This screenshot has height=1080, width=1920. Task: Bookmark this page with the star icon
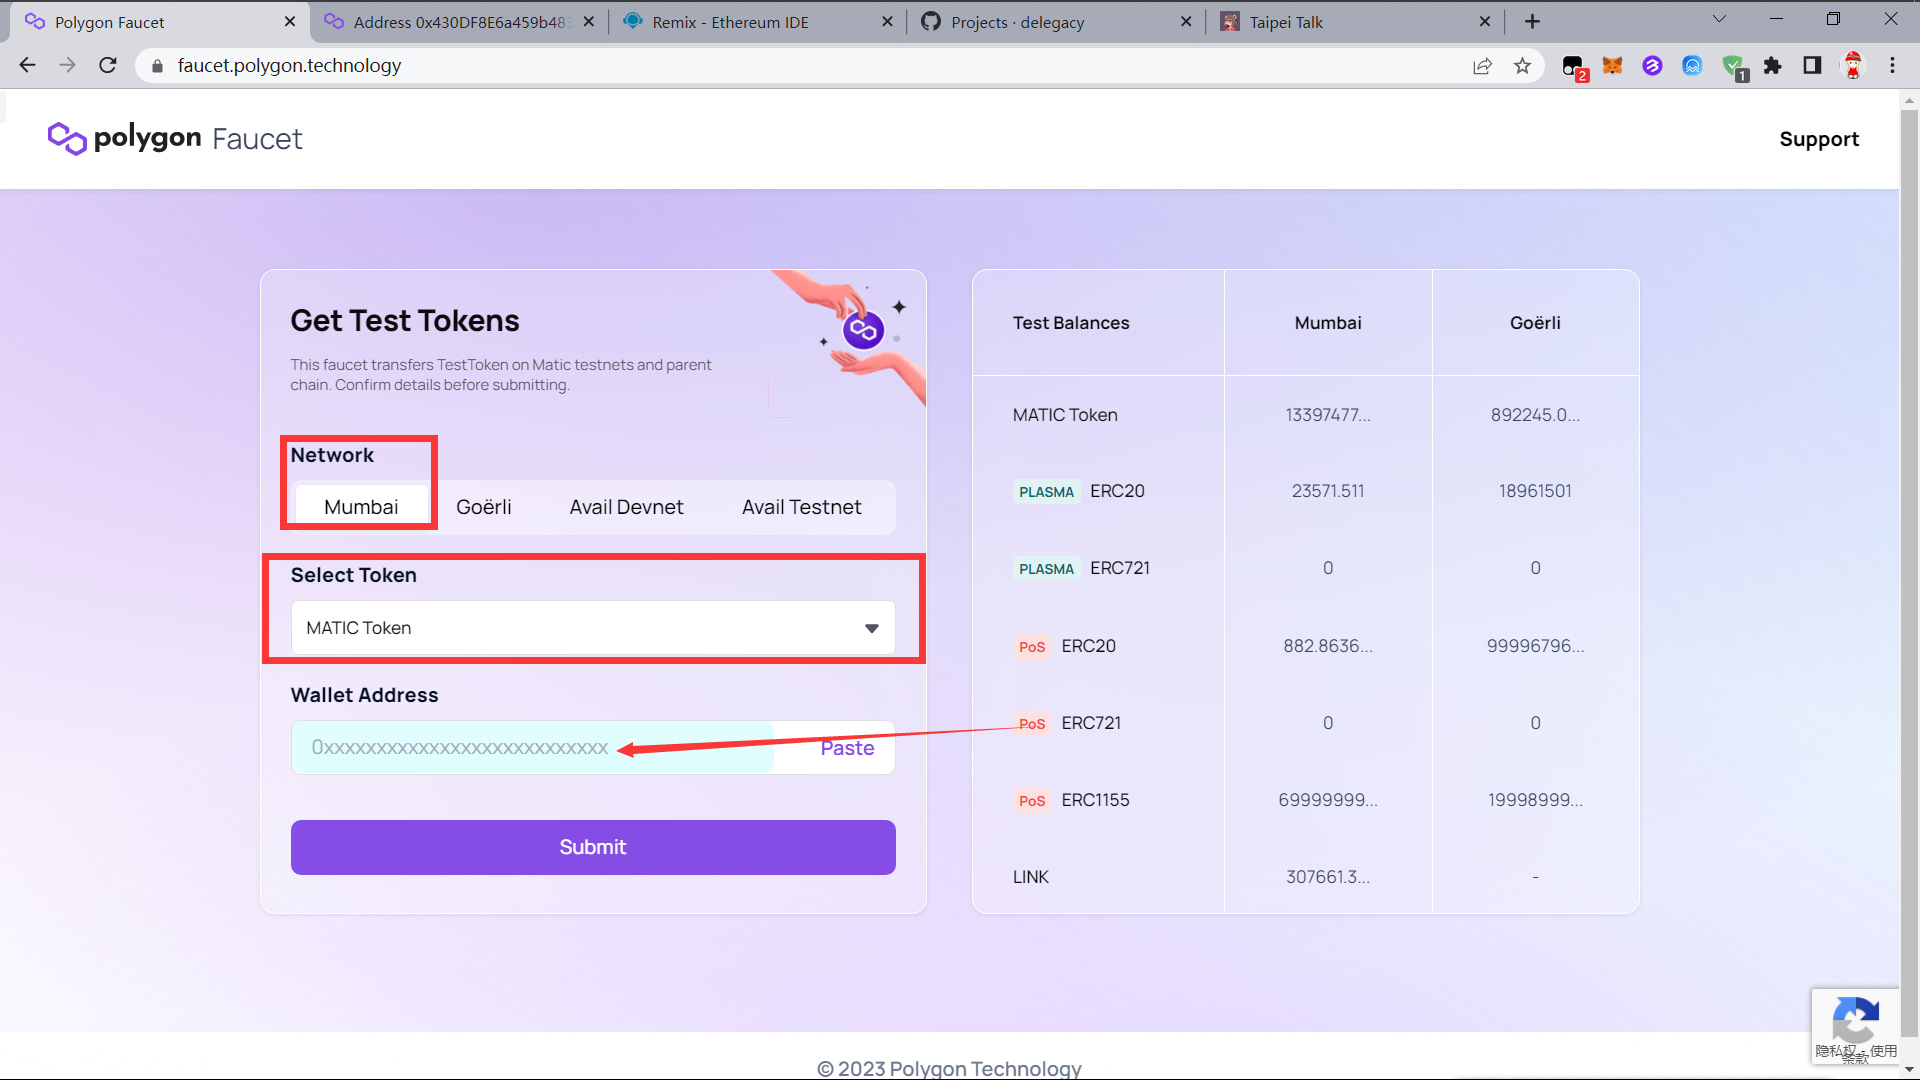(1522, 66)
